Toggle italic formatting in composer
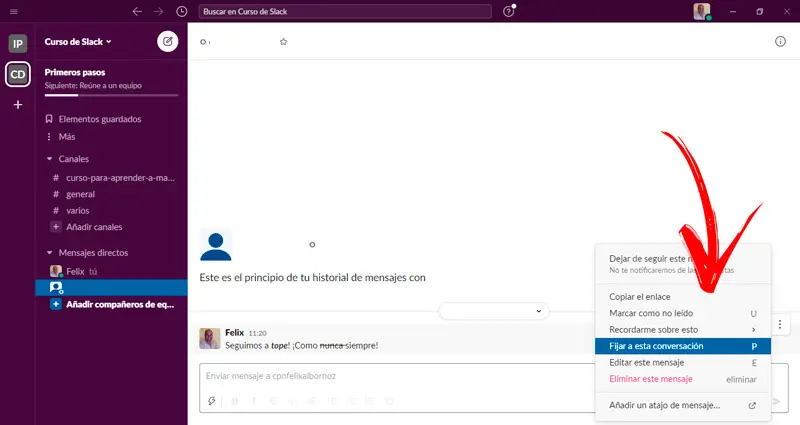 [x=254, y=401]
